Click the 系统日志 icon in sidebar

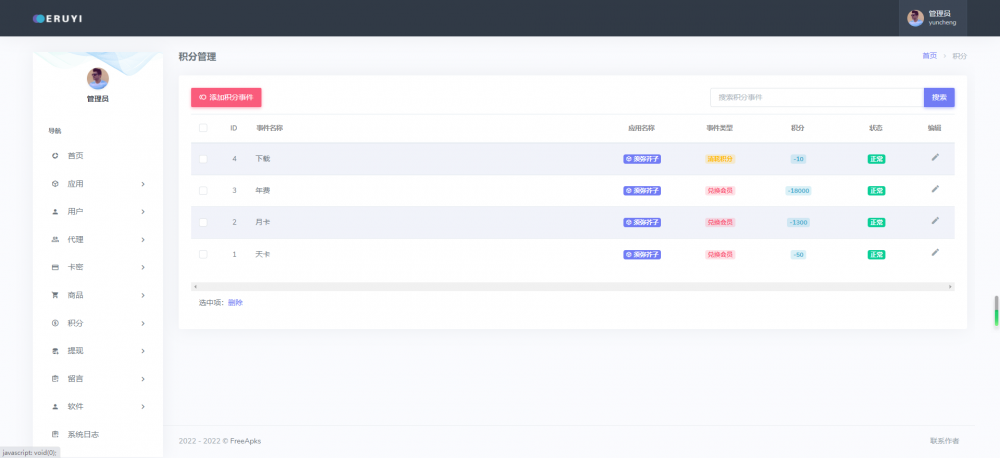pos(55,434)
